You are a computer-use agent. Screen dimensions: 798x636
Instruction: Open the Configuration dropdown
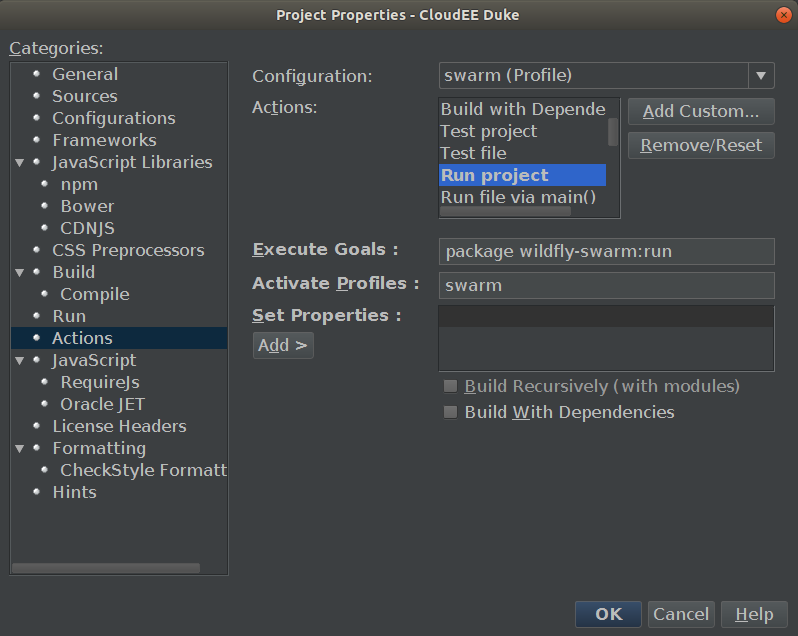click(761, 75)
